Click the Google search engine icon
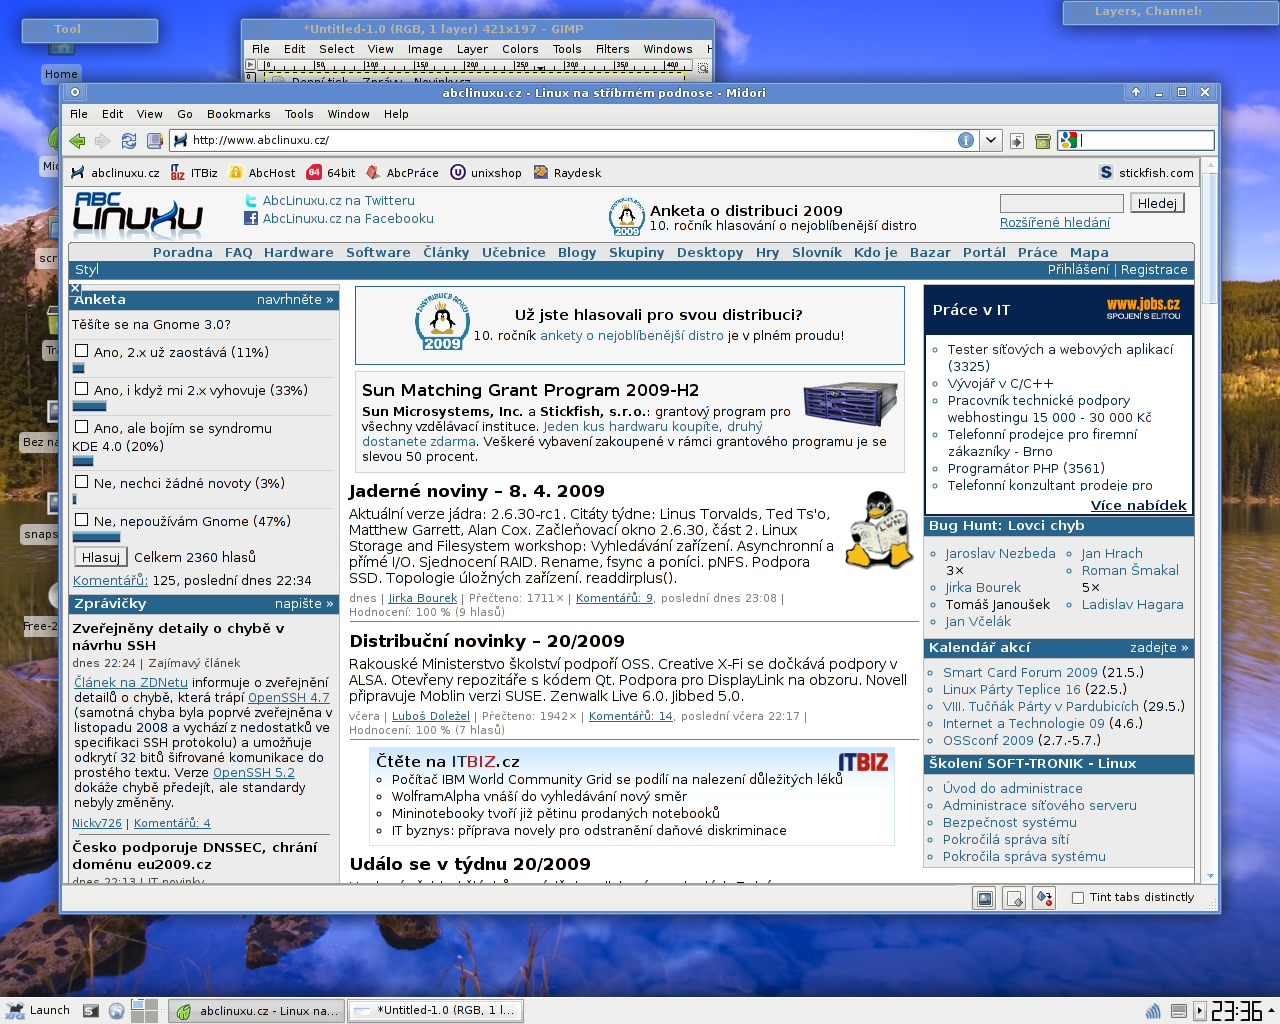The width and height of the screenshot is (1280, 1024). click(1069, 141)
